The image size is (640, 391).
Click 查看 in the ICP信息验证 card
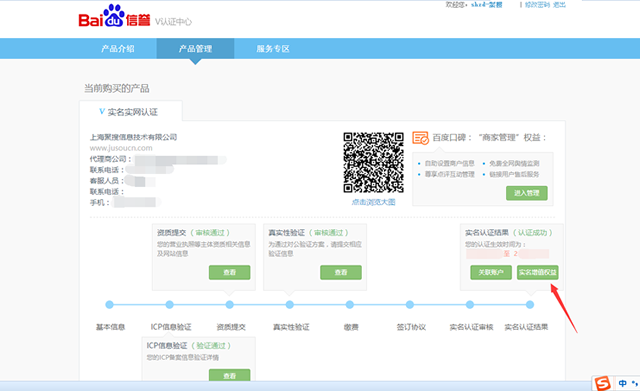click(x=229, y=375)
